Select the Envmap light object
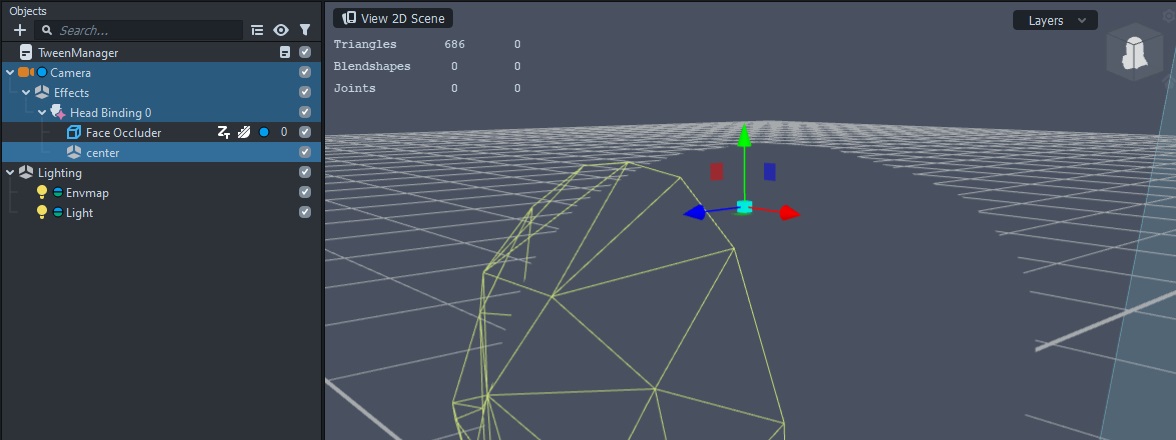The image size is (1176, 440). click(161, 193)
